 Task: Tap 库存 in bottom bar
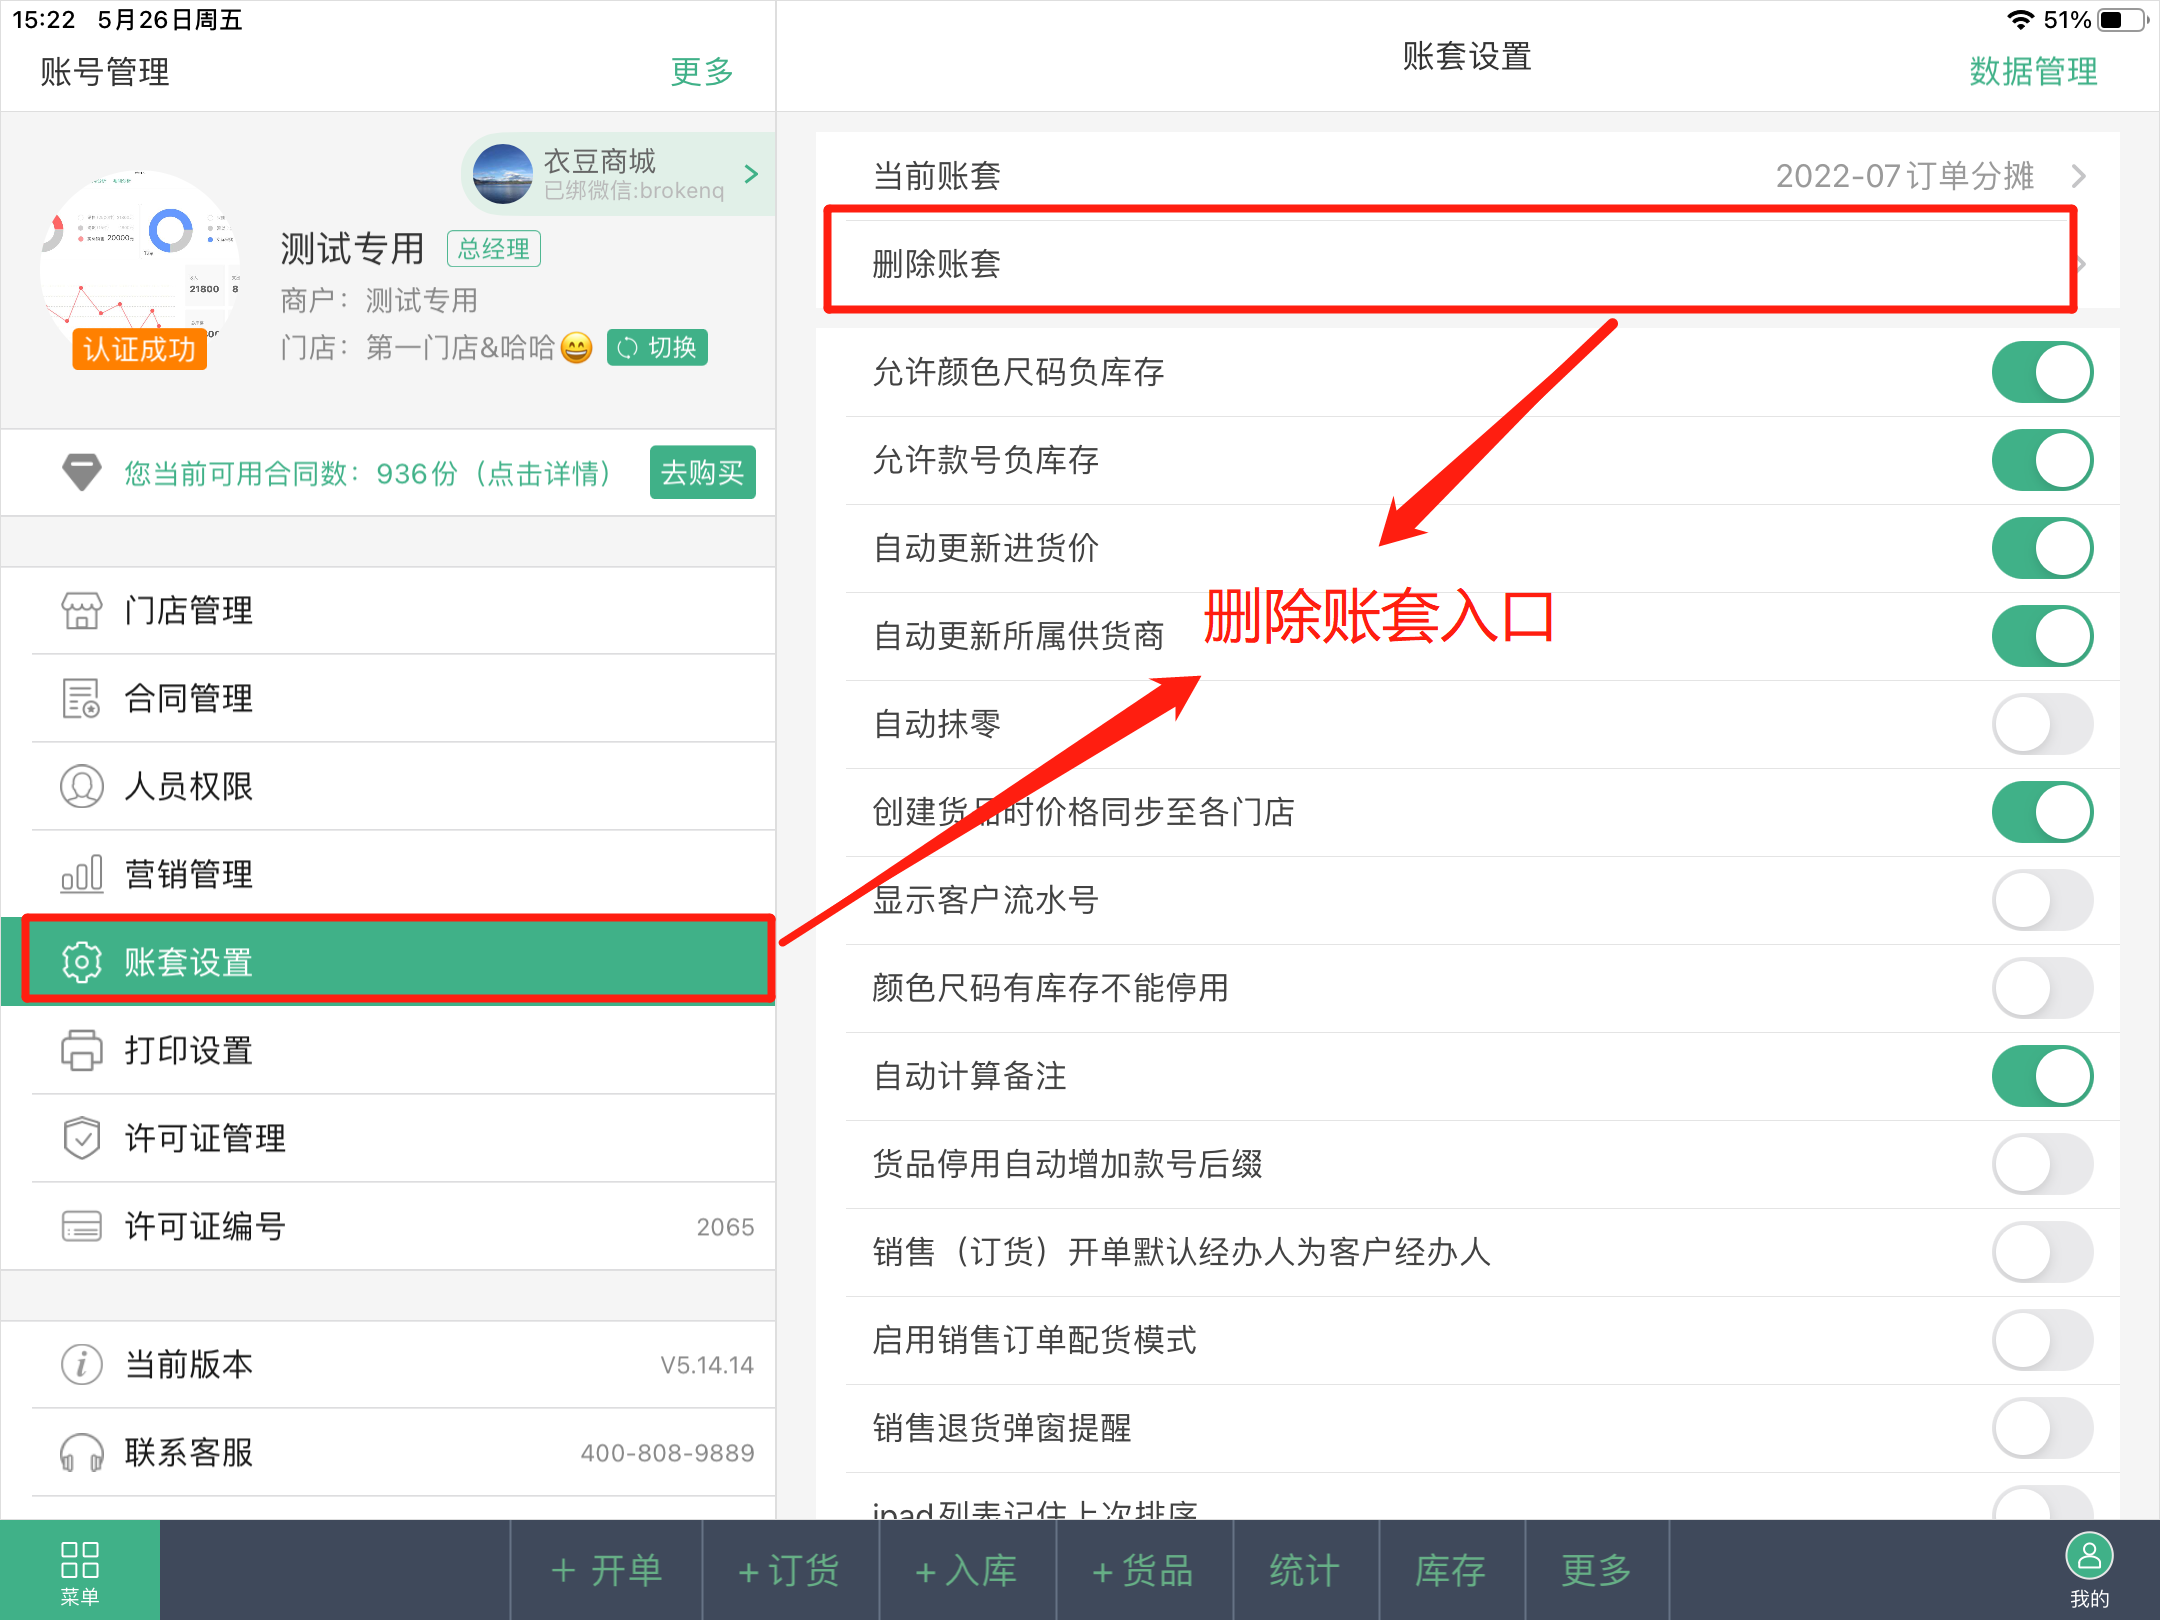pos(1451,1570)
